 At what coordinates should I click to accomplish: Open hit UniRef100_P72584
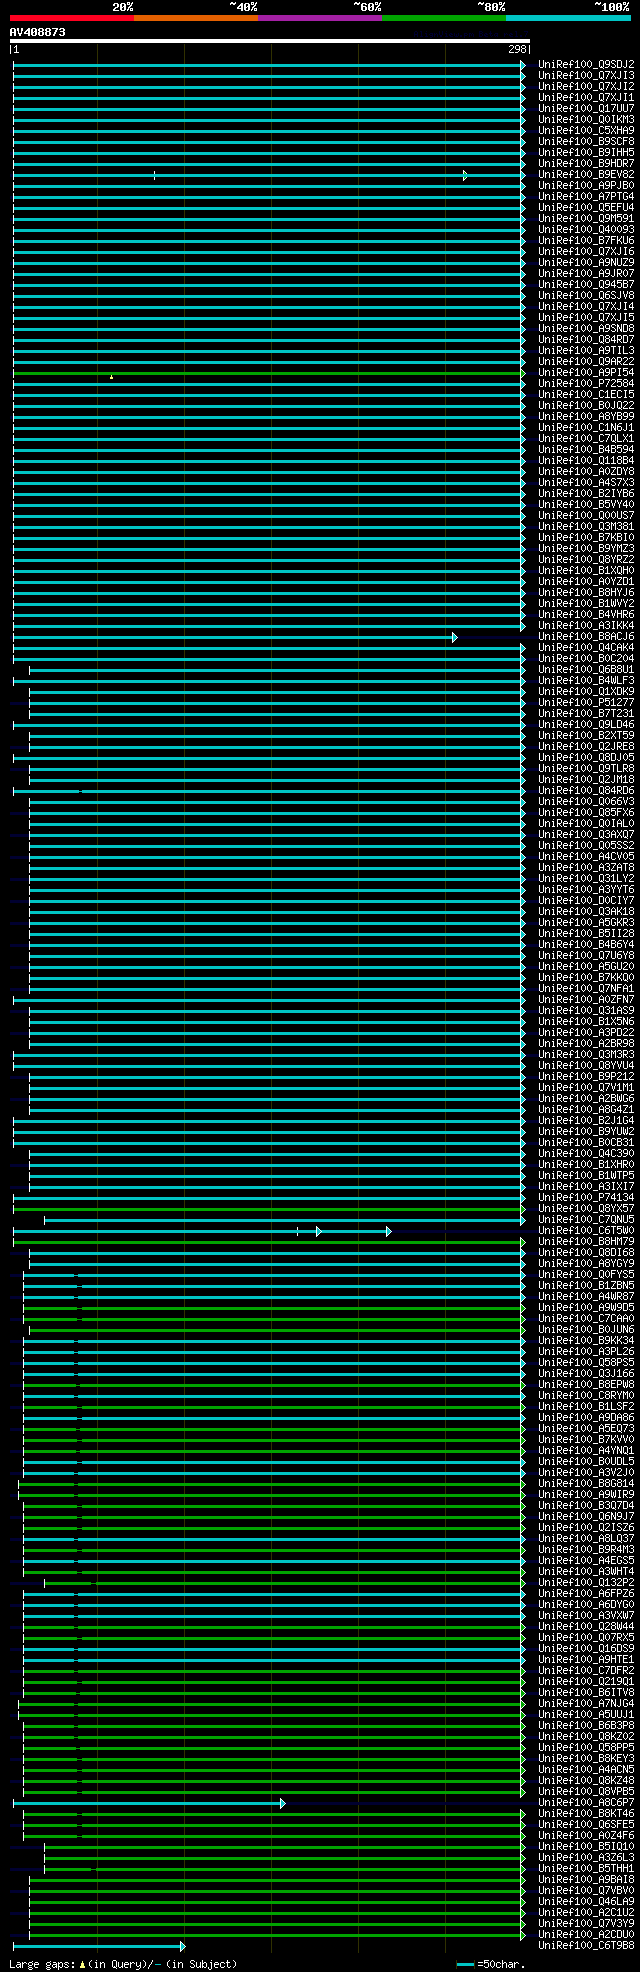point(586,383)
